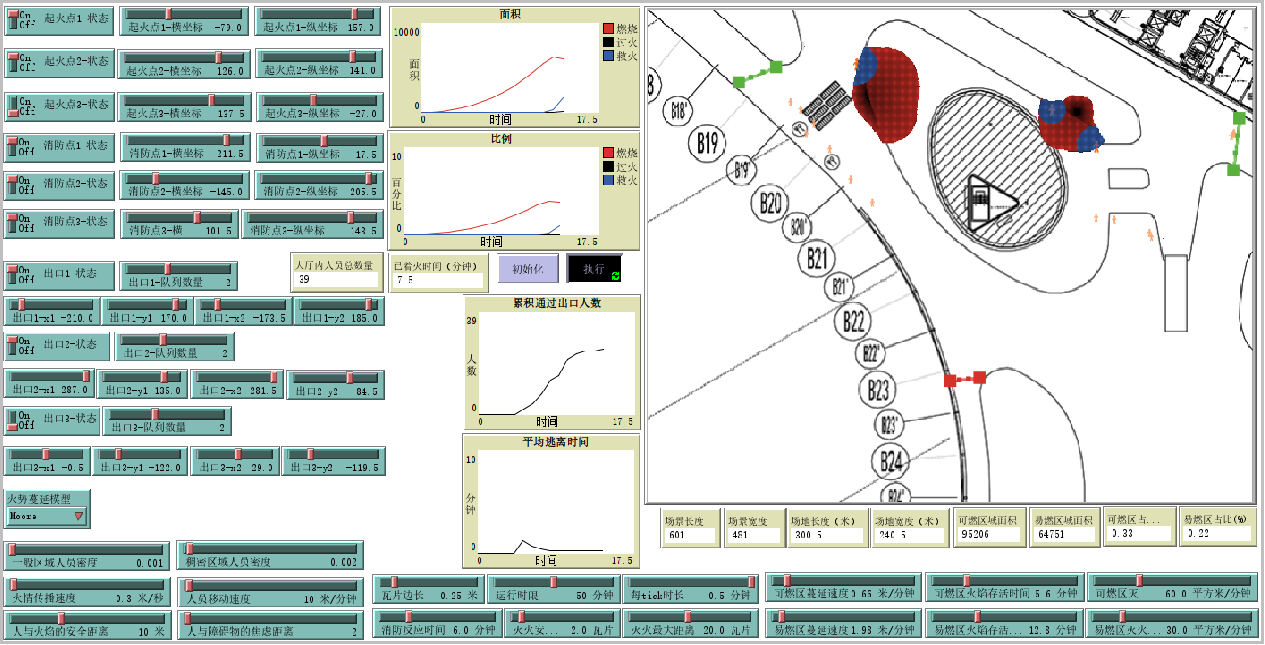Screen dimensions: 1265x645
Task: Toggle the 起火点3-状态 switch
Action: (60, 105)
